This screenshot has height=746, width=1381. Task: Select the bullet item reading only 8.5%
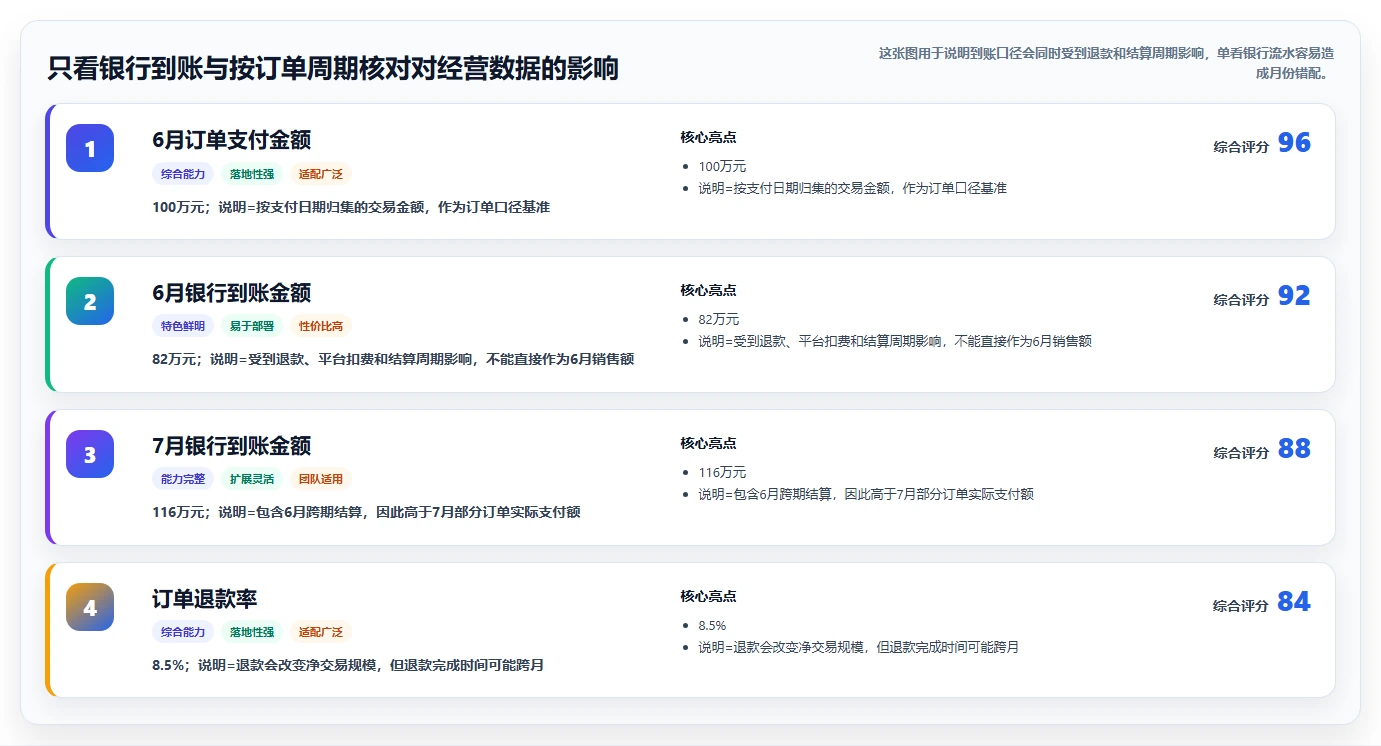[712, 625]
